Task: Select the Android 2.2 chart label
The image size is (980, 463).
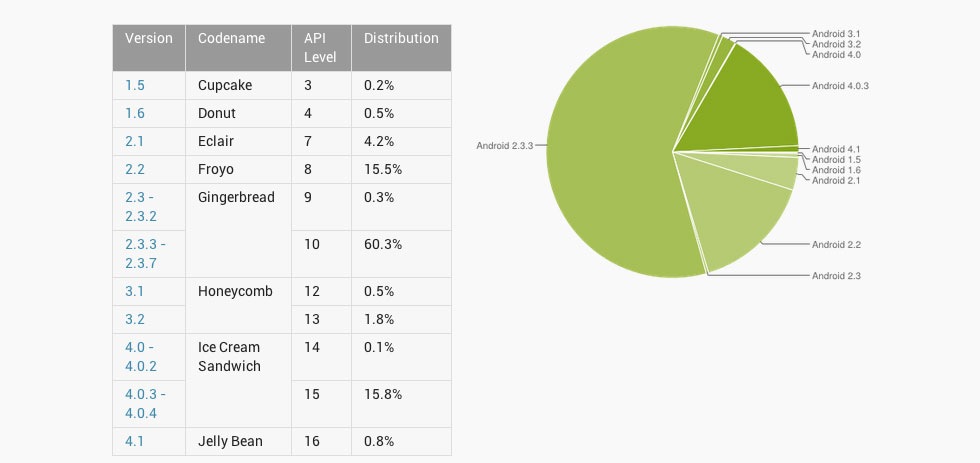Action: coord(836,245)
